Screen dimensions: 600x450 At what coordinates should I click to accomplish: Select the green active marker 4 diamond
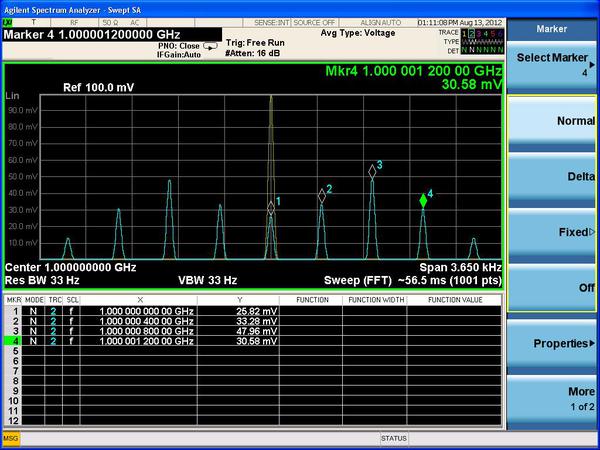tap(423, 200)
